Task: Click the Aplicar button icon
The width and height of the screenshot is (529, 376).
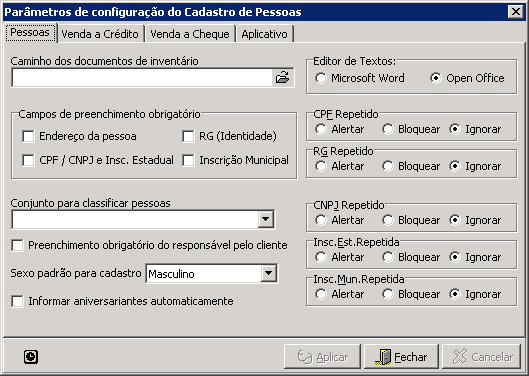Action: pyautogui.click(x=305, y=357)
